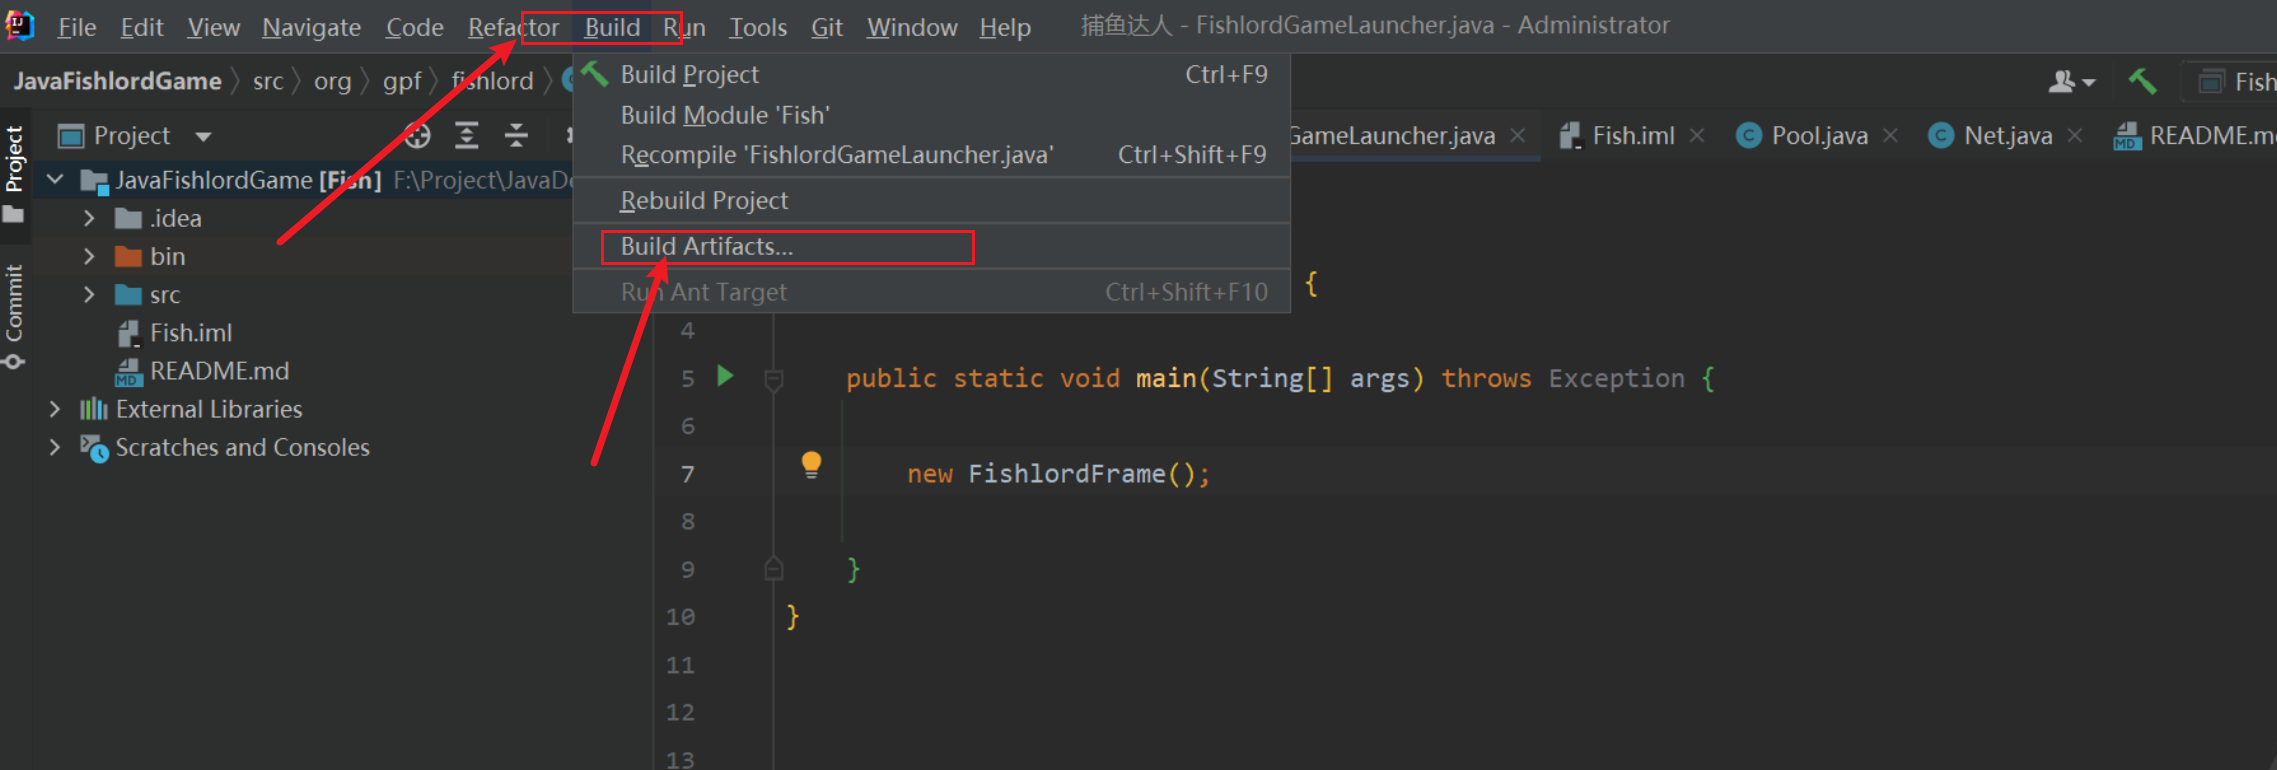Click the Pool.java class icon in tab

click(1749, 135)
